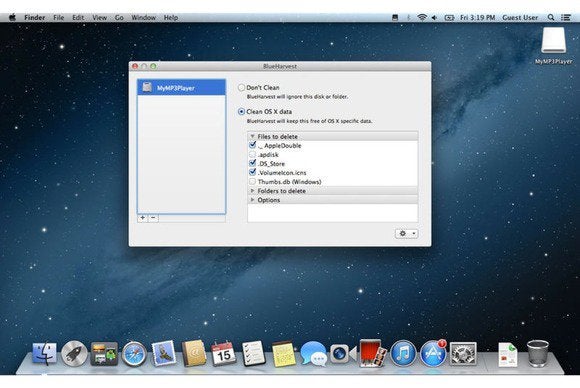
Task: Open Safari compass icon in Dock
Action: click(134, 354)
